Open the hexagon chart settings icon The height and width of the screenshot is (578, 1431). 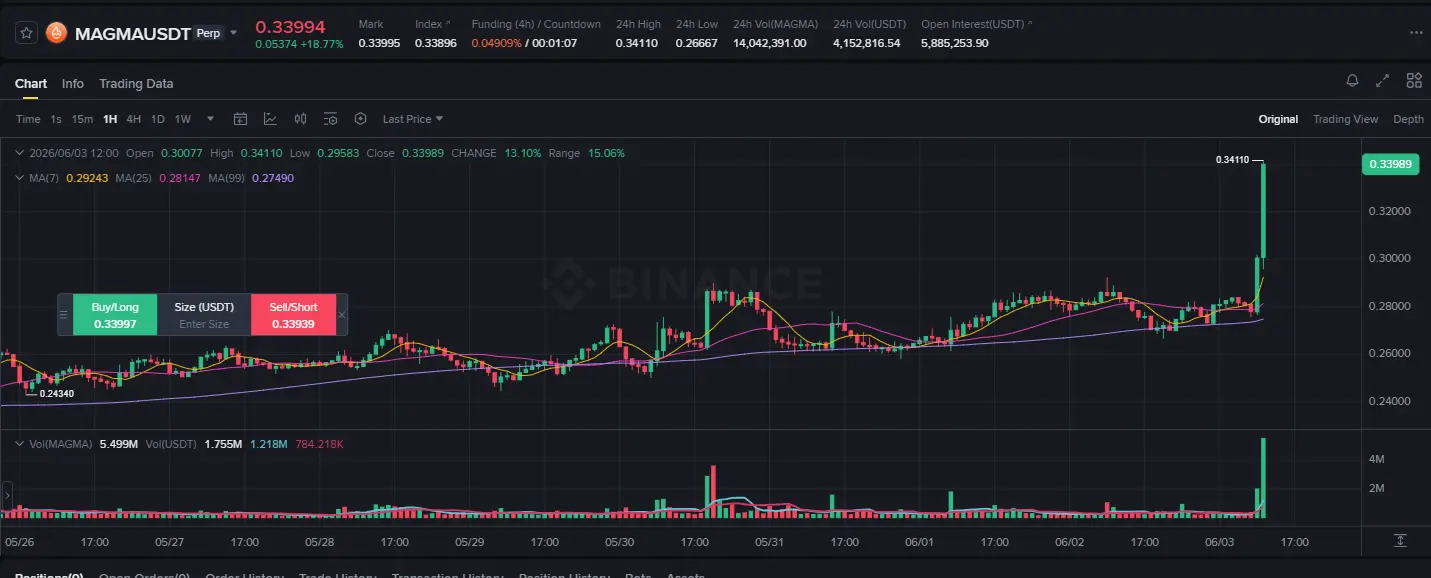361,119
